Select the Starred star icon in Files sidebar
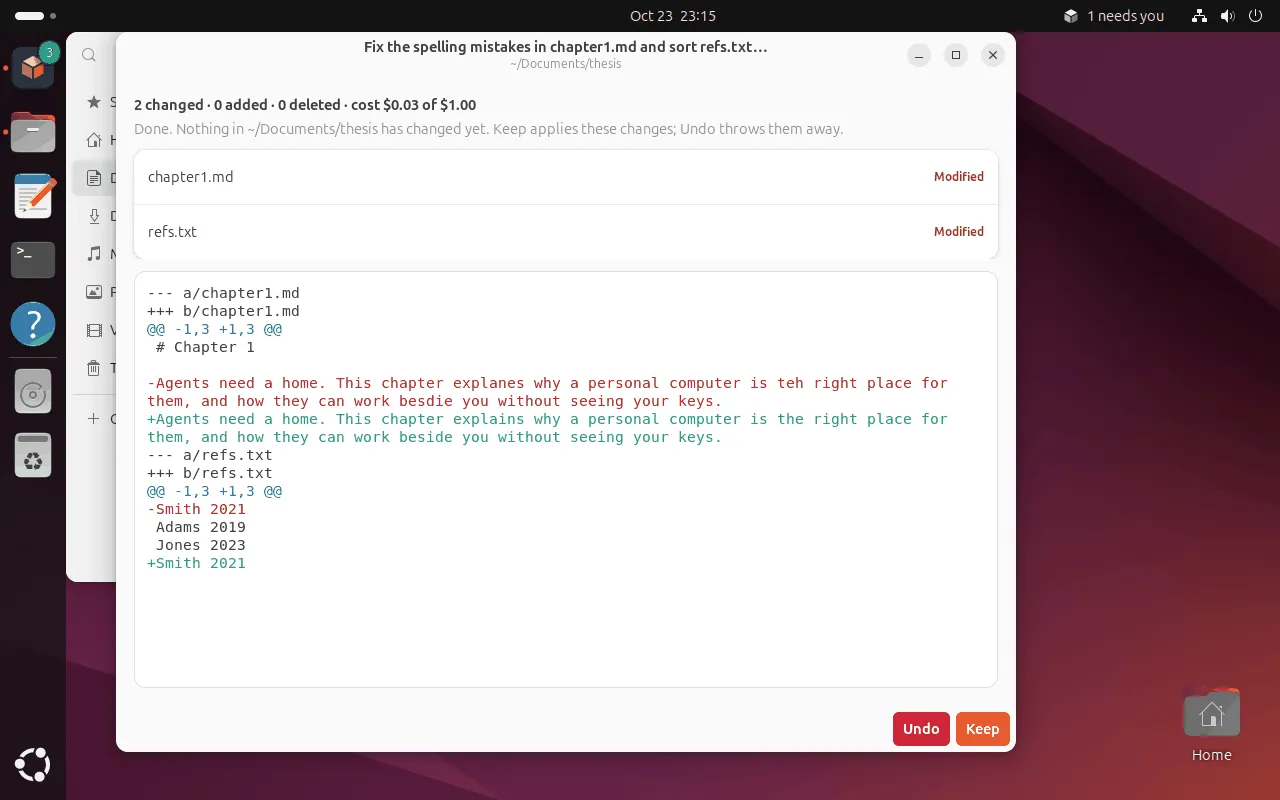 coord(94,102)
